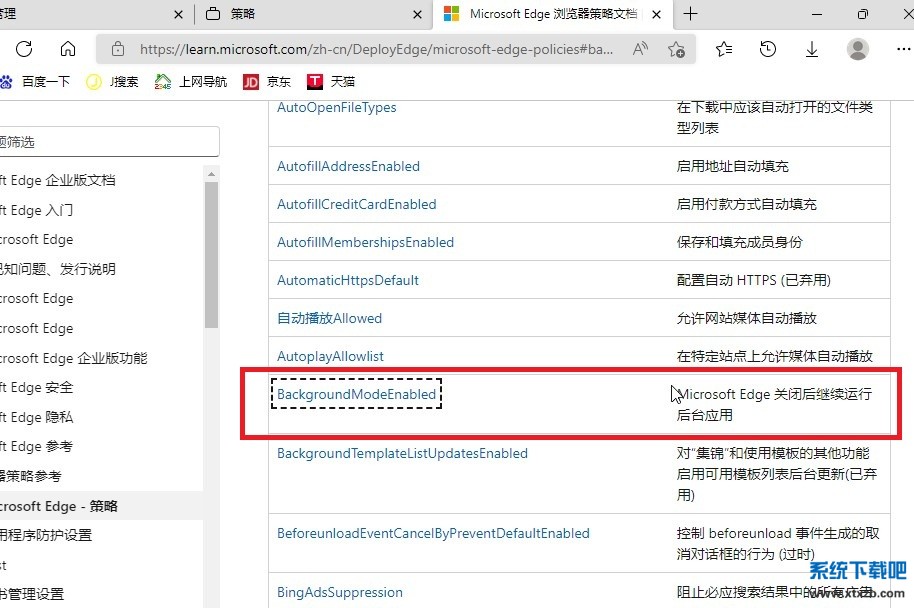
Task: Open the BackgroundModeEnabled policy link
Action: coord(356,394)
